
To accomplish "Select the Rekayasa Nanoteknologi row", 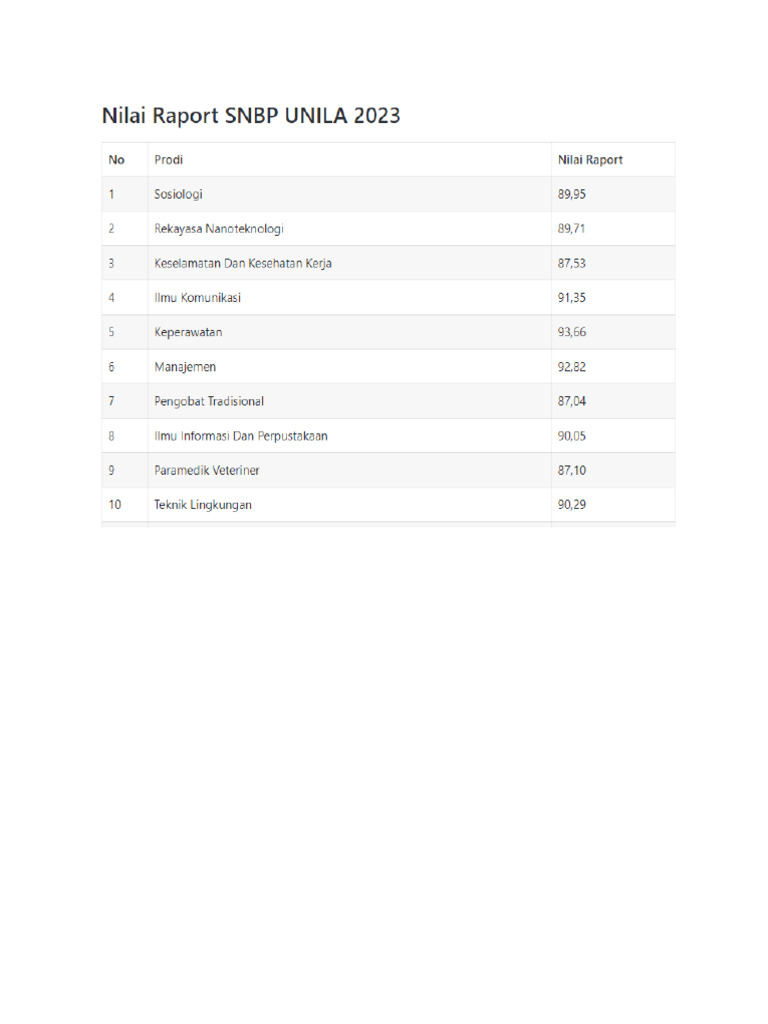I will pyautogui.click(x=219, y=229).
